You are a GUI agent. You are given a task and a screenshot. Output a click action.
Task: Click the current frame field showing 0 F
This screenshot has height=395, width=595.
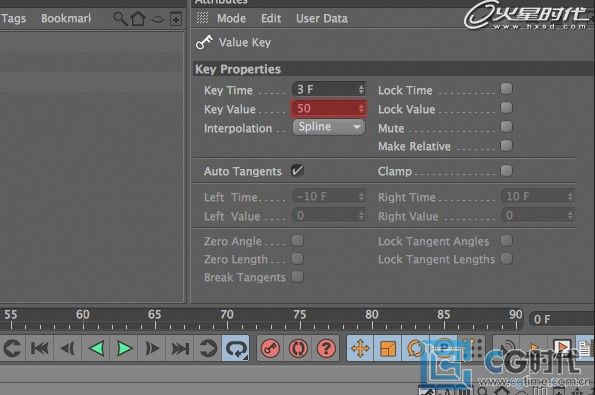pos(562,319)
